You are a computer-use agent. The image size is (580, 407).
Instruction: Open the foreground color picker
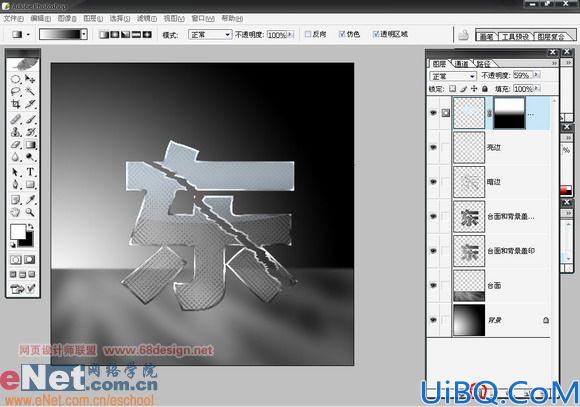click(17, 232)
